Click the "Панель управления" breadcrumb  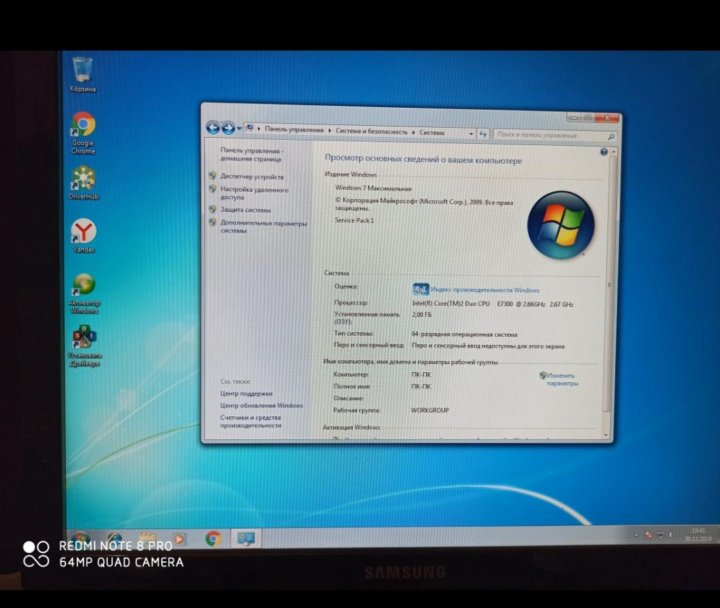click(x=294, y=131)
